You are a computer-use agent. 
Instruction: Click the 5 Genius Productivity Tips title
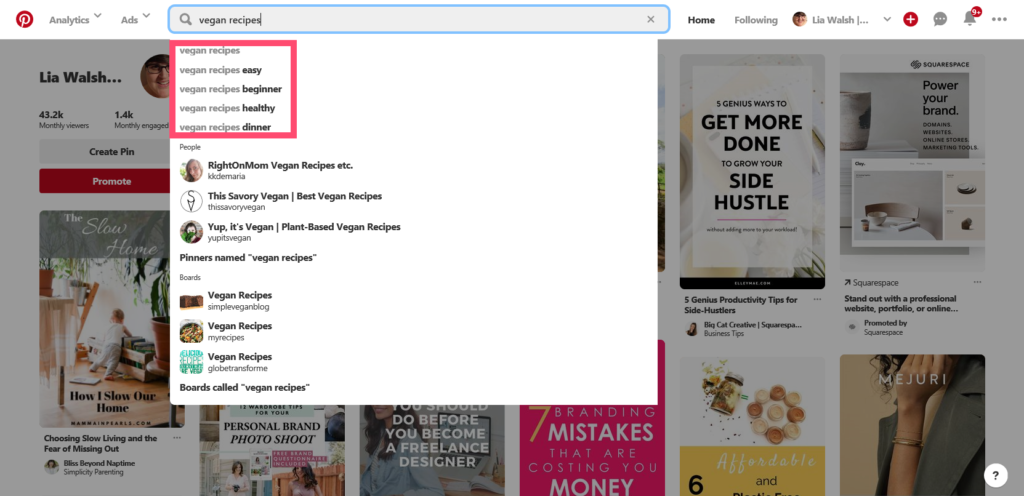click(x=741, y=305)
